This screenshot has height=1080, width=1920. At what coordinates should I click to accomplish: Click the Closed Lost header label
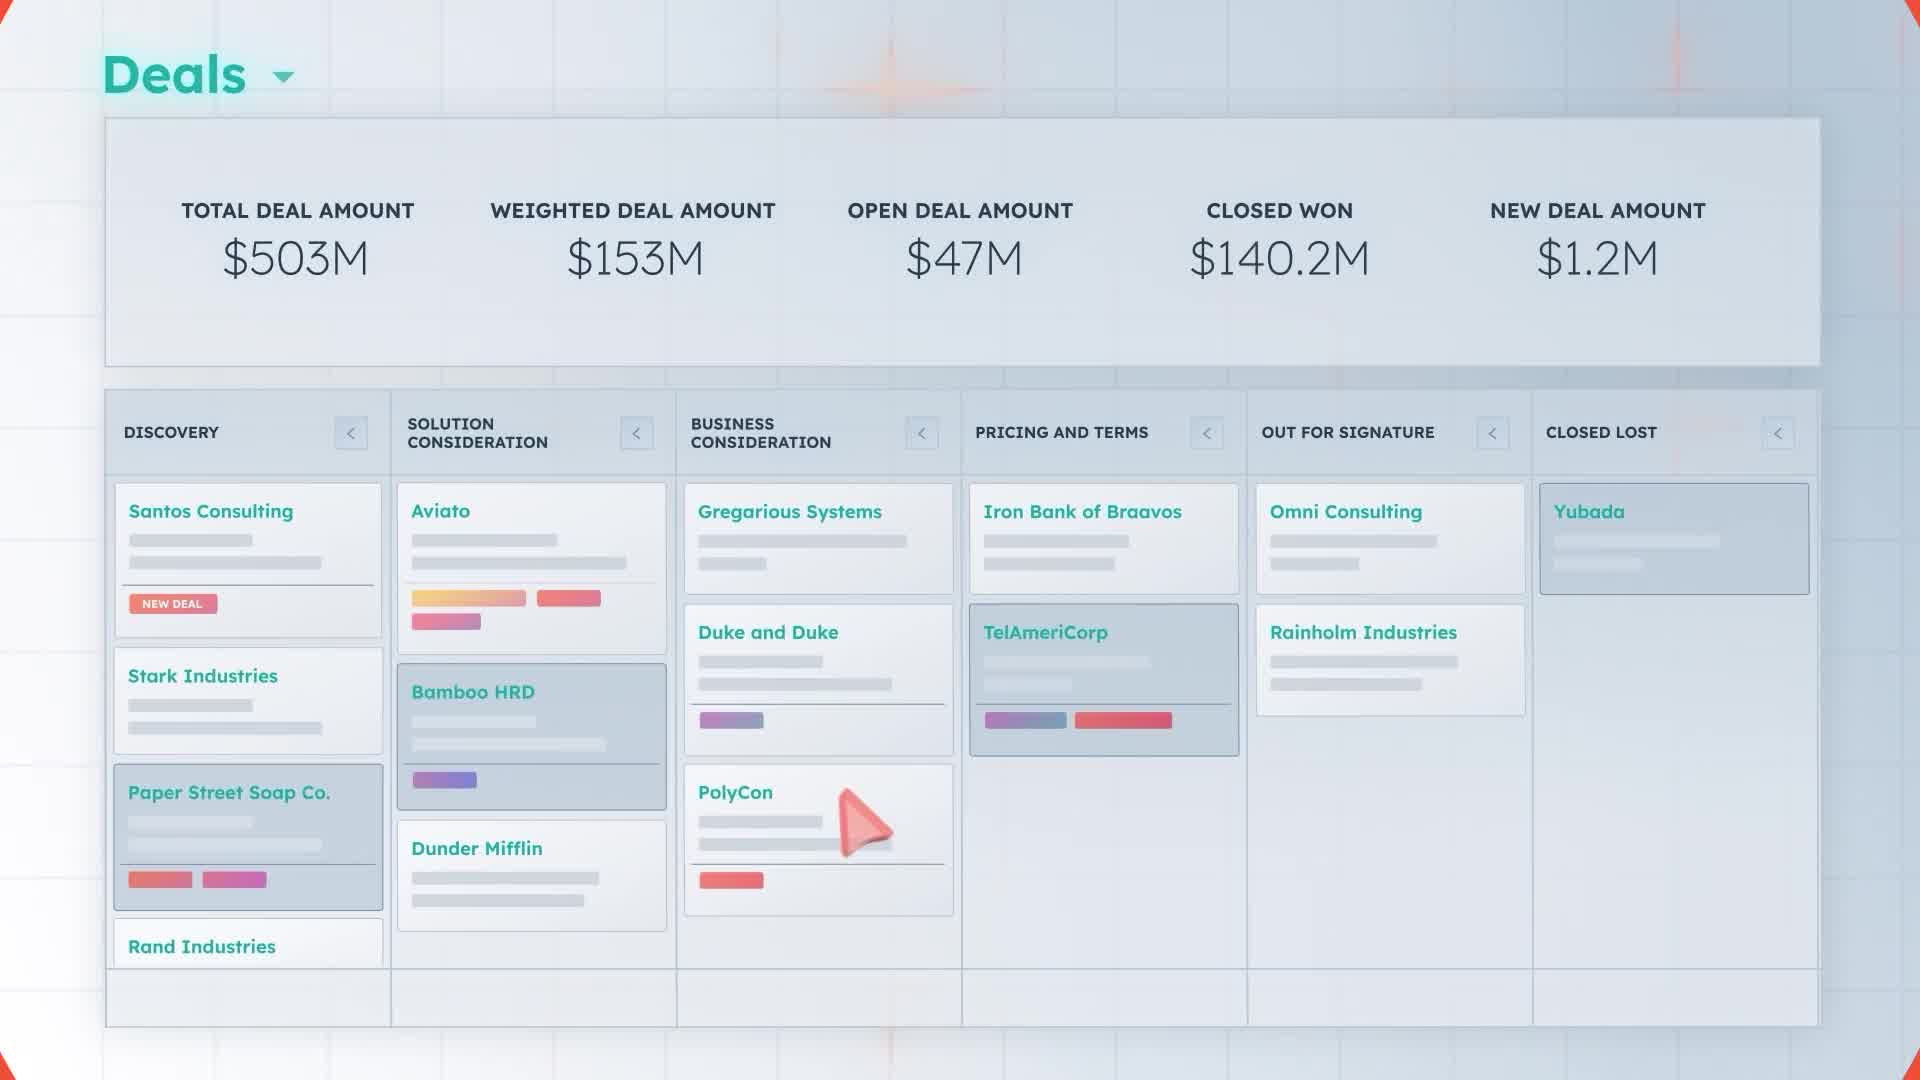click(x=1601, y=433)
